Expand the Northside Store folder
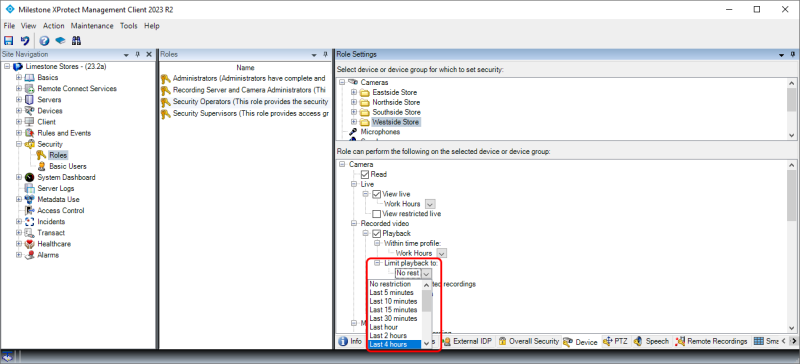This screenshot has width=800, height=364. (x=354, y=103)
